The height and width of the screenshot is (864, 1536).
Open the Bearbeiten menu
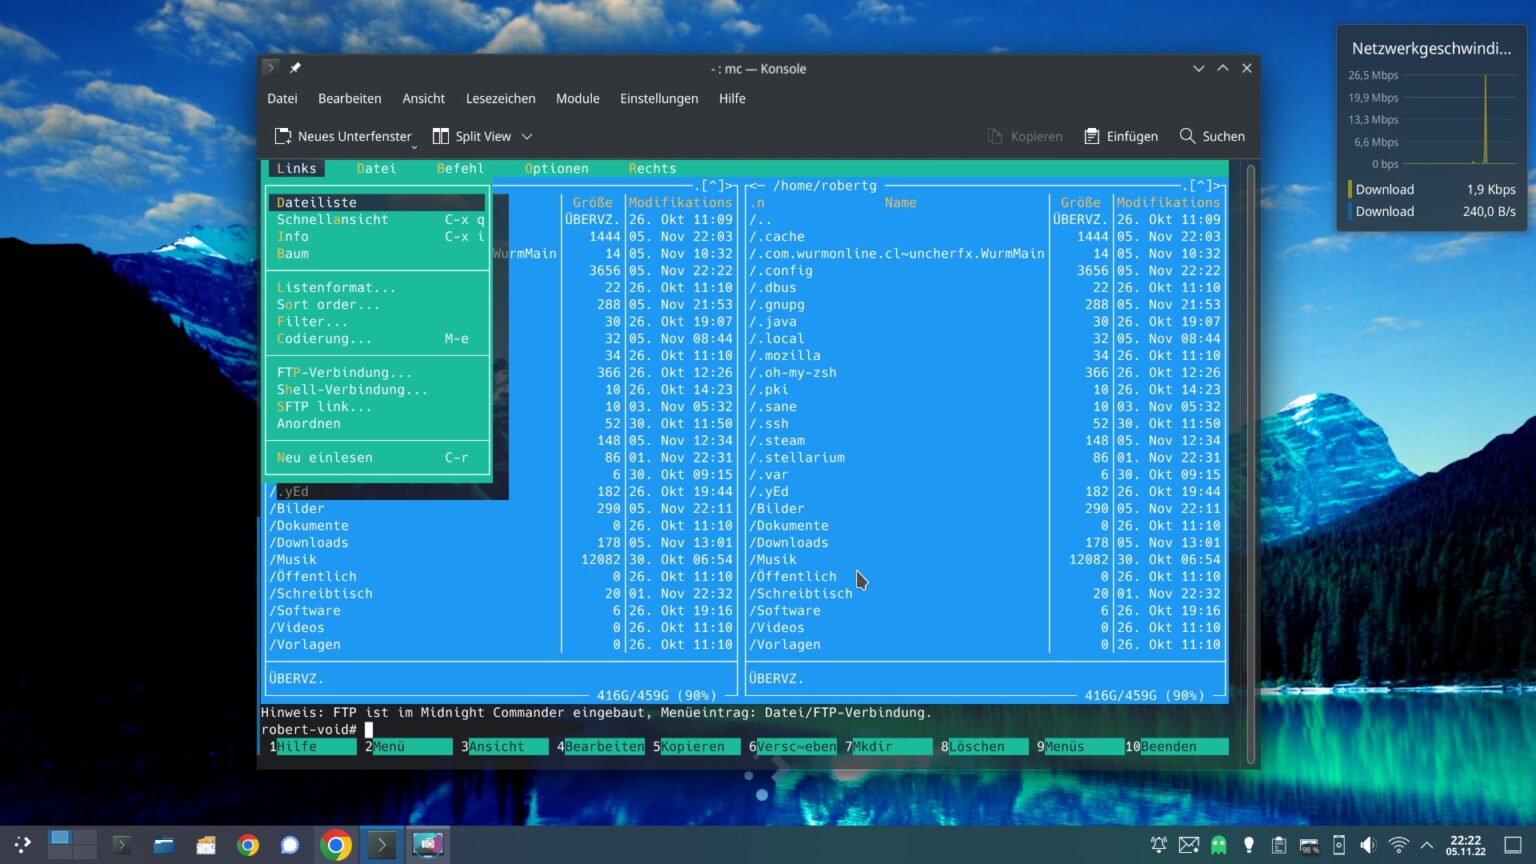(x=349, y=98)
